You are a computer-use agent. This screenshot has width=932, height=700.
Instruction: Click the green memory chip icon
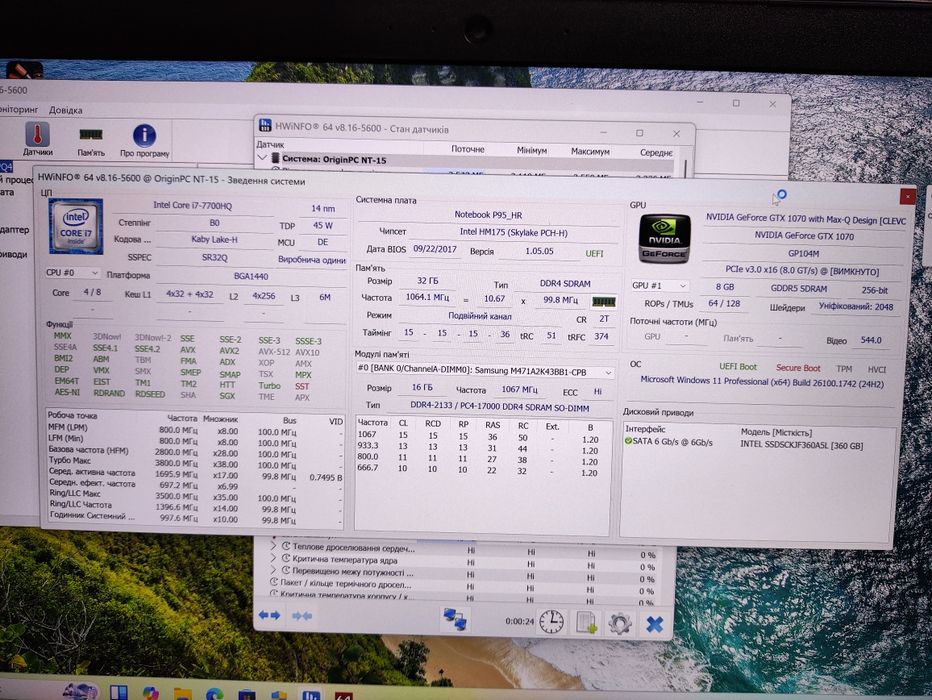point(603,302)
